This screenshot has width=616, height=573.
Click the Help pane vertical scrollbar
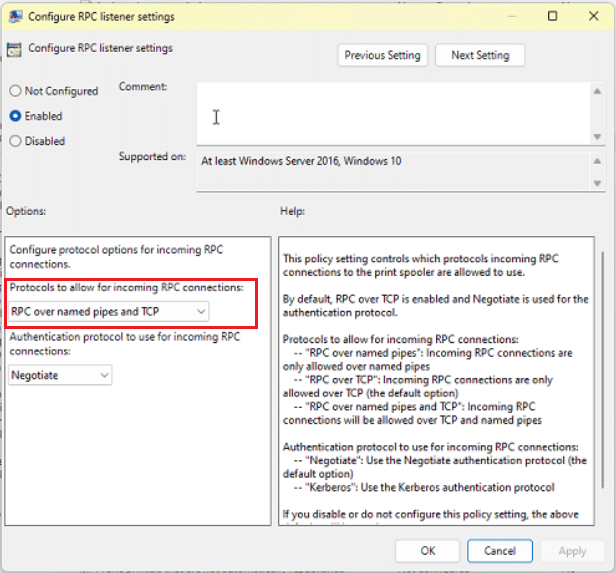[x=603, y=369]
